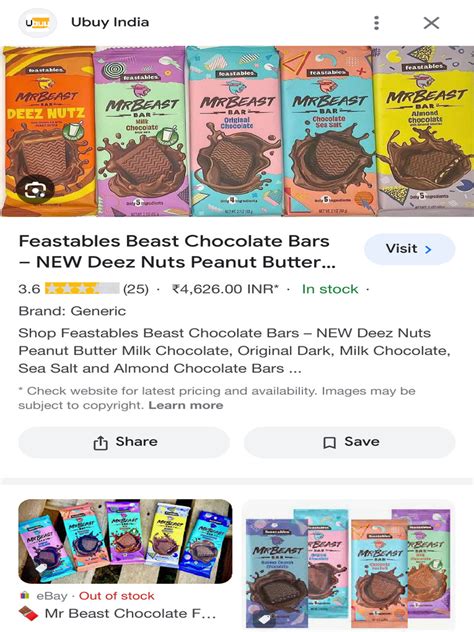This screenshot has width=474, height=632.
Task: Click the eBay shopping bag favicon
Action: coord(25,595)
